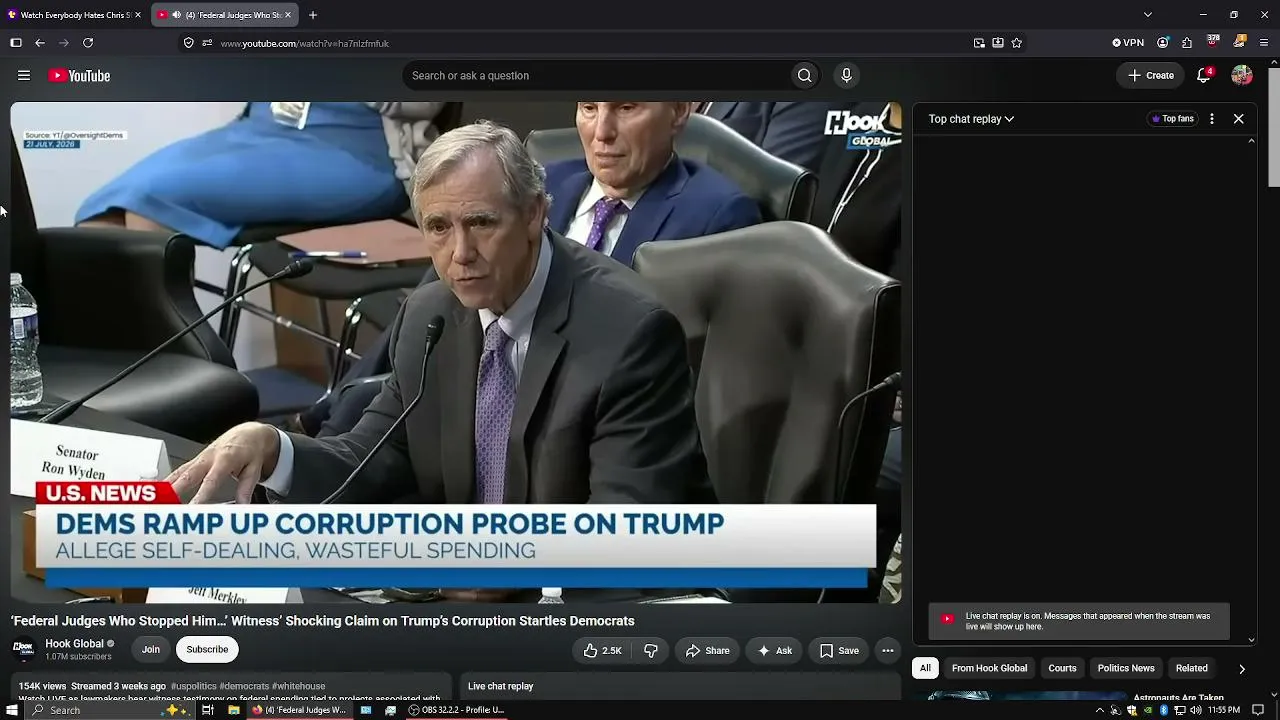Open chat replay options three-dot menu
1280x720 pixels.
pyautogui.click(x=1212, y=119)
